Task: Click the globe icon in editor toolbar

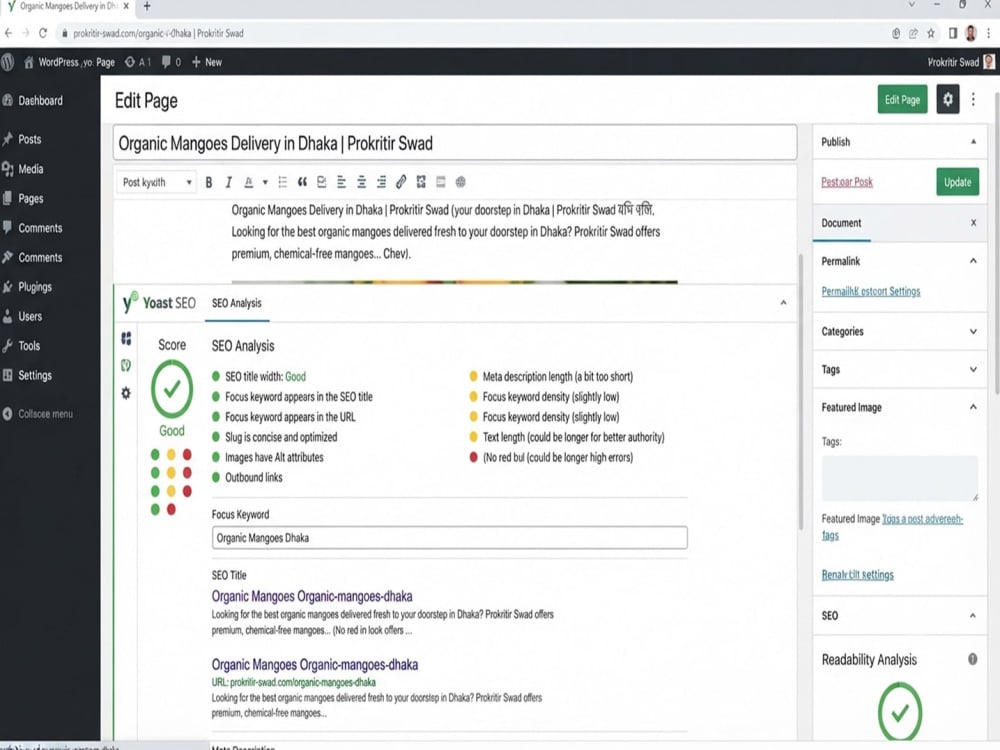Action: point(460,182)
